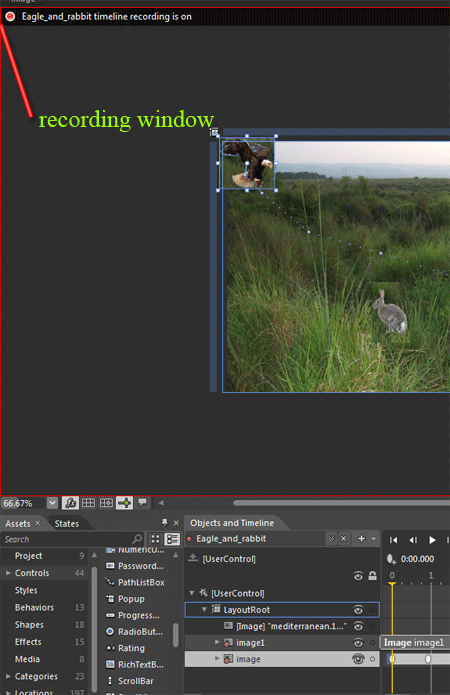
Task: Expand the image1 tree node
Action: click(x=217, y=642)
